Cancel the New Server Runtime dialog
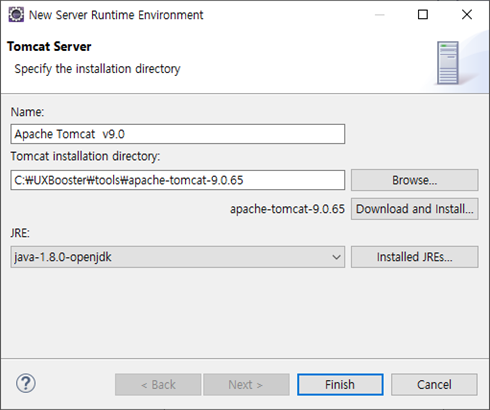 point(434,385)
